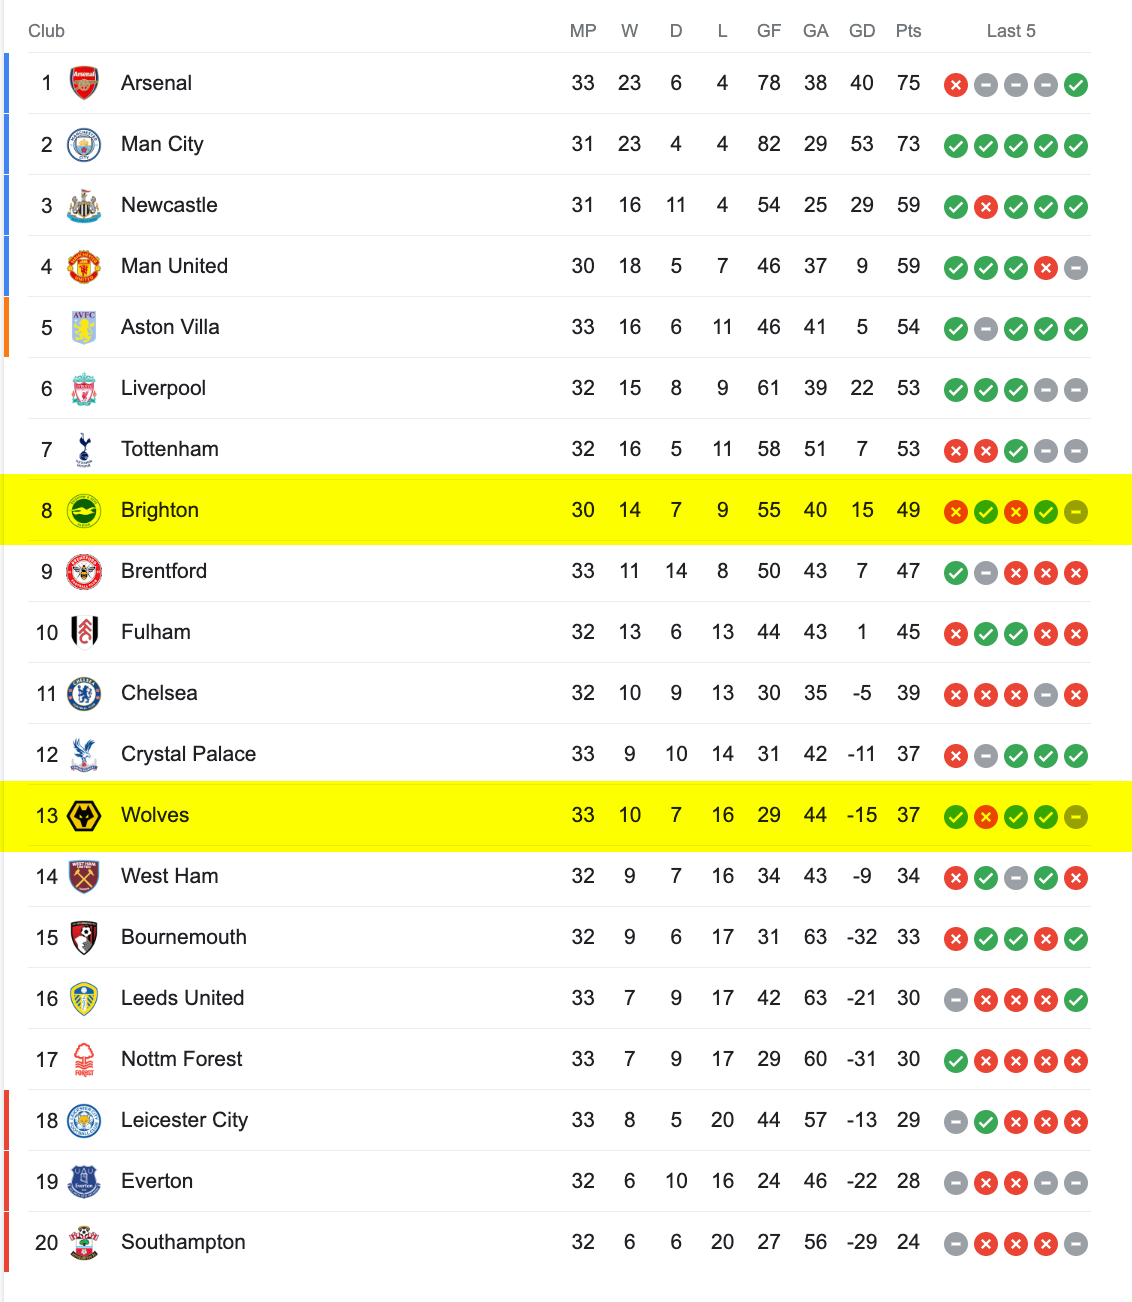The height and width of the screenshot is (1302, 1132).
Task: Click Leeds United's latest green win icon
Action: [x=1076, y=1000]
